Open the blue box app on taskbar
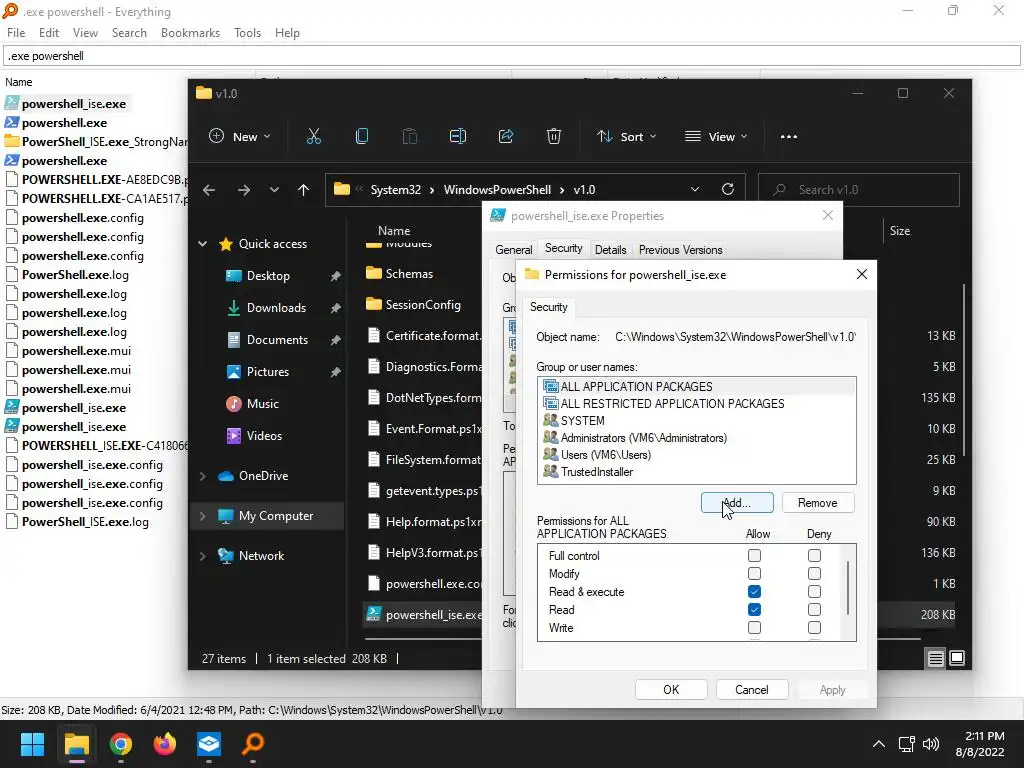Screen dimensions: 1024x768 [x=209, y=744]
